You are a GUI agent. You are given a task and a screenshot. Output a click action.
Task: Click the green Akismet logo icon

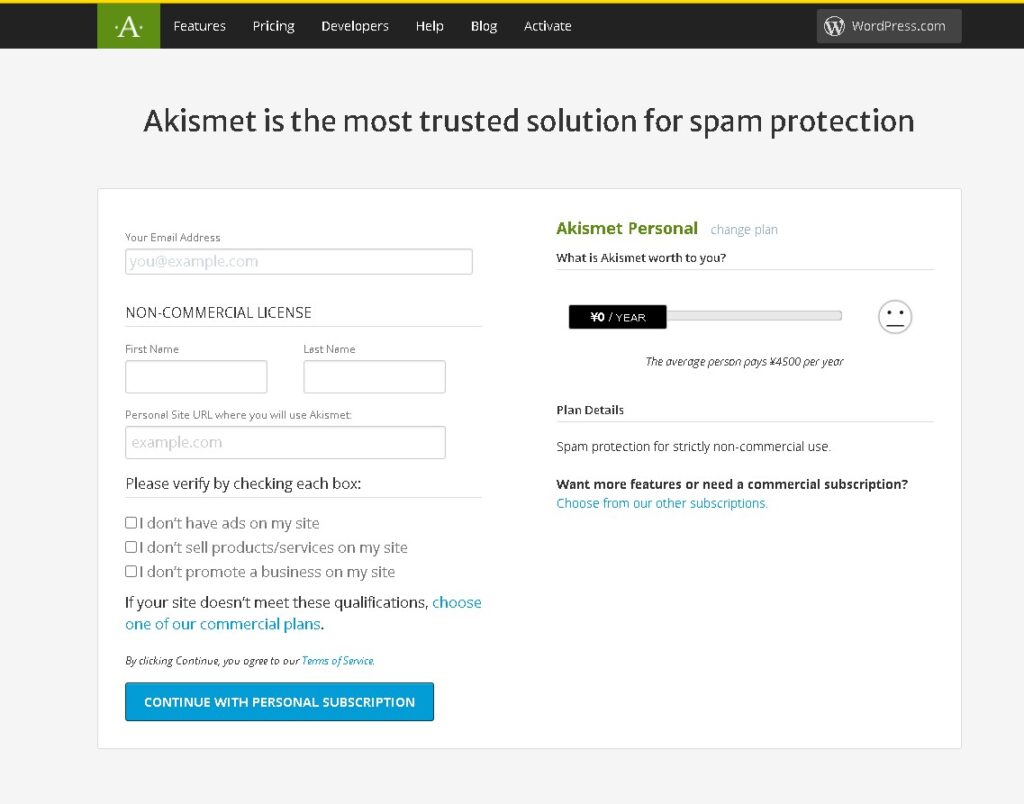click(128, 26)
